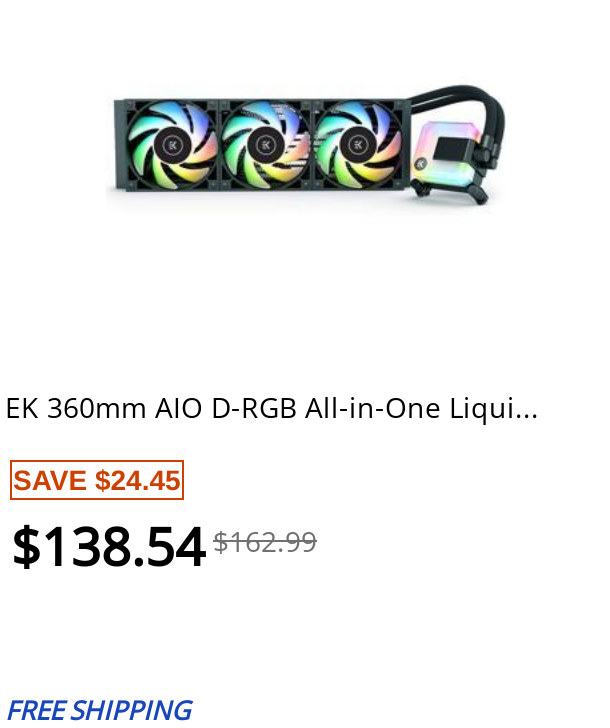Click the right RGB fan in product photo
The height and width of the screenshot is (728, 610).
click(x=358, y=146)
